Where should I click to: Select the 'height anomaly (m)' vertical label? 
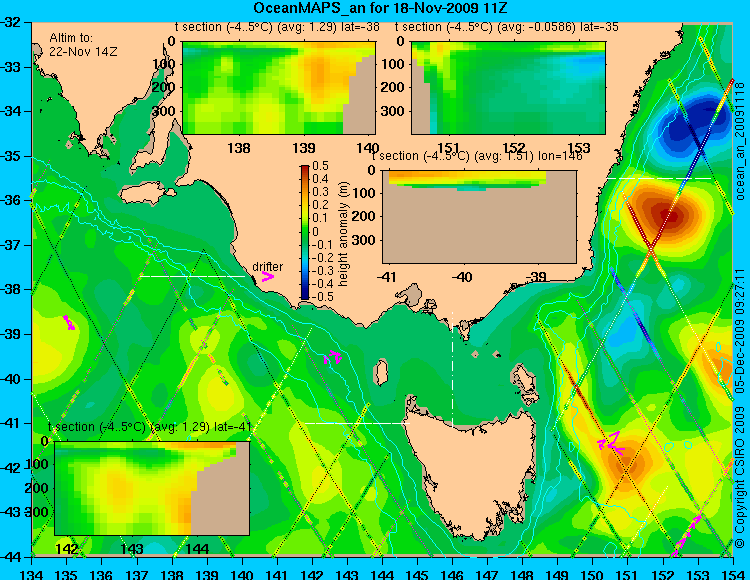343,234
